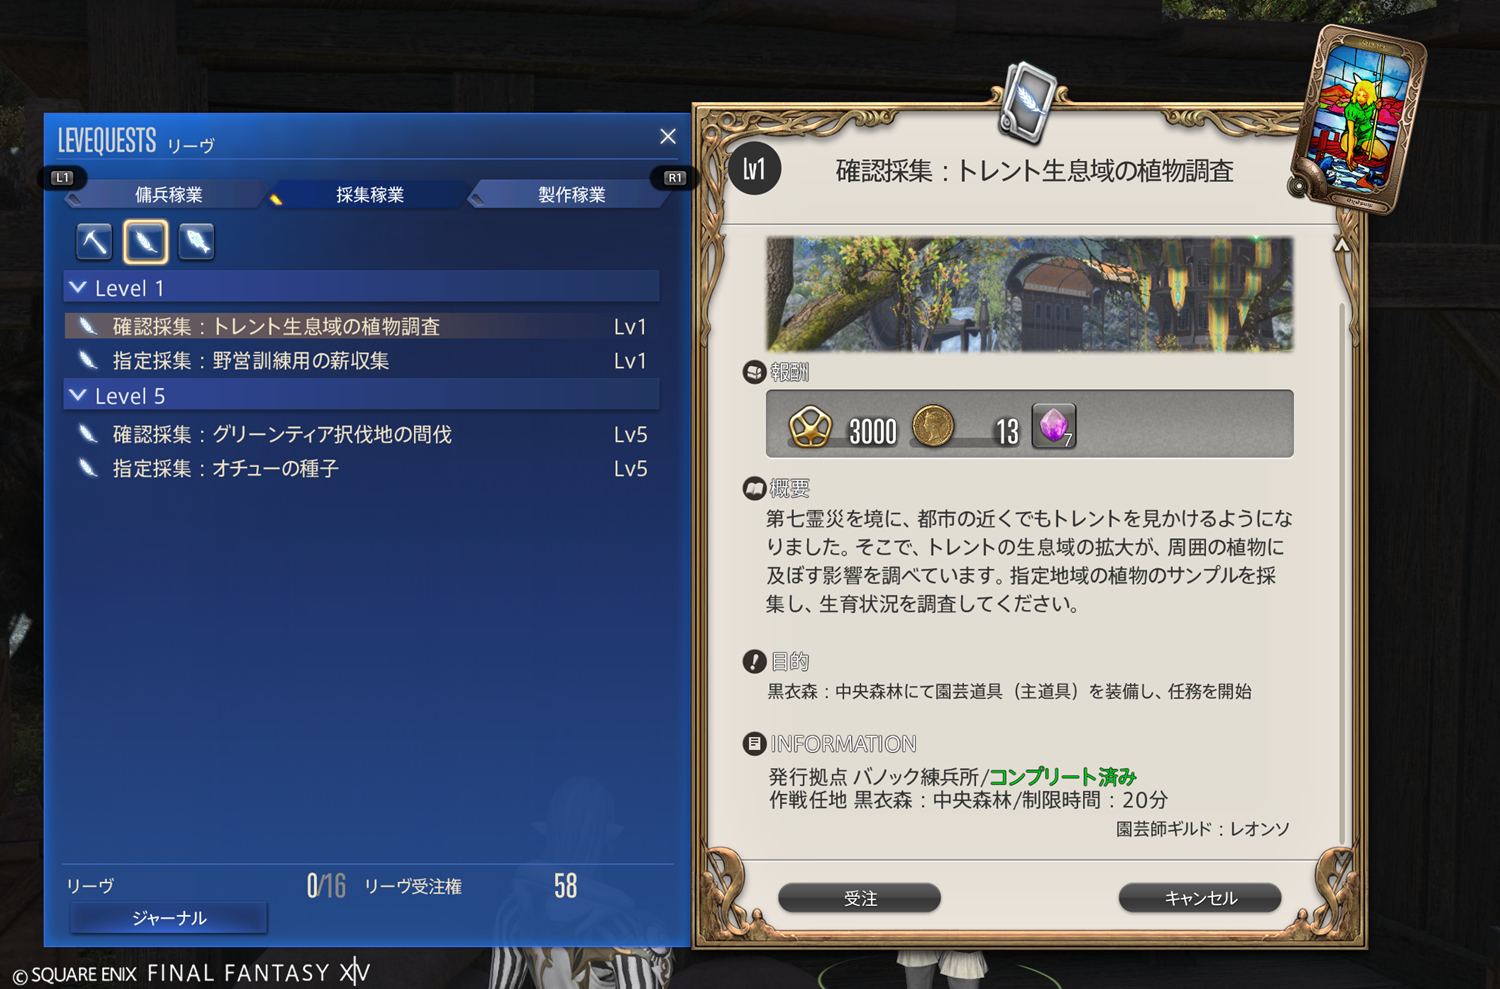This screenshot has height=989, width=1500.
Task: Switch to the 製作稼業 tab
Action: [571, 195]
